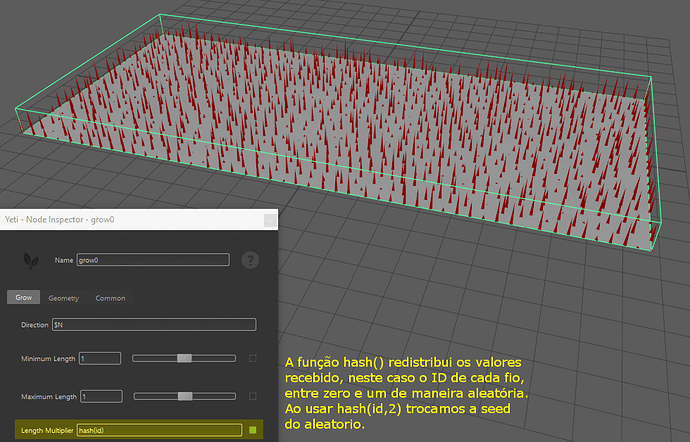The width and height of the screenshot is (690, 442).
Task: Click the Direction field with $N
Action: pyautogui.click(x=152, y=324)
